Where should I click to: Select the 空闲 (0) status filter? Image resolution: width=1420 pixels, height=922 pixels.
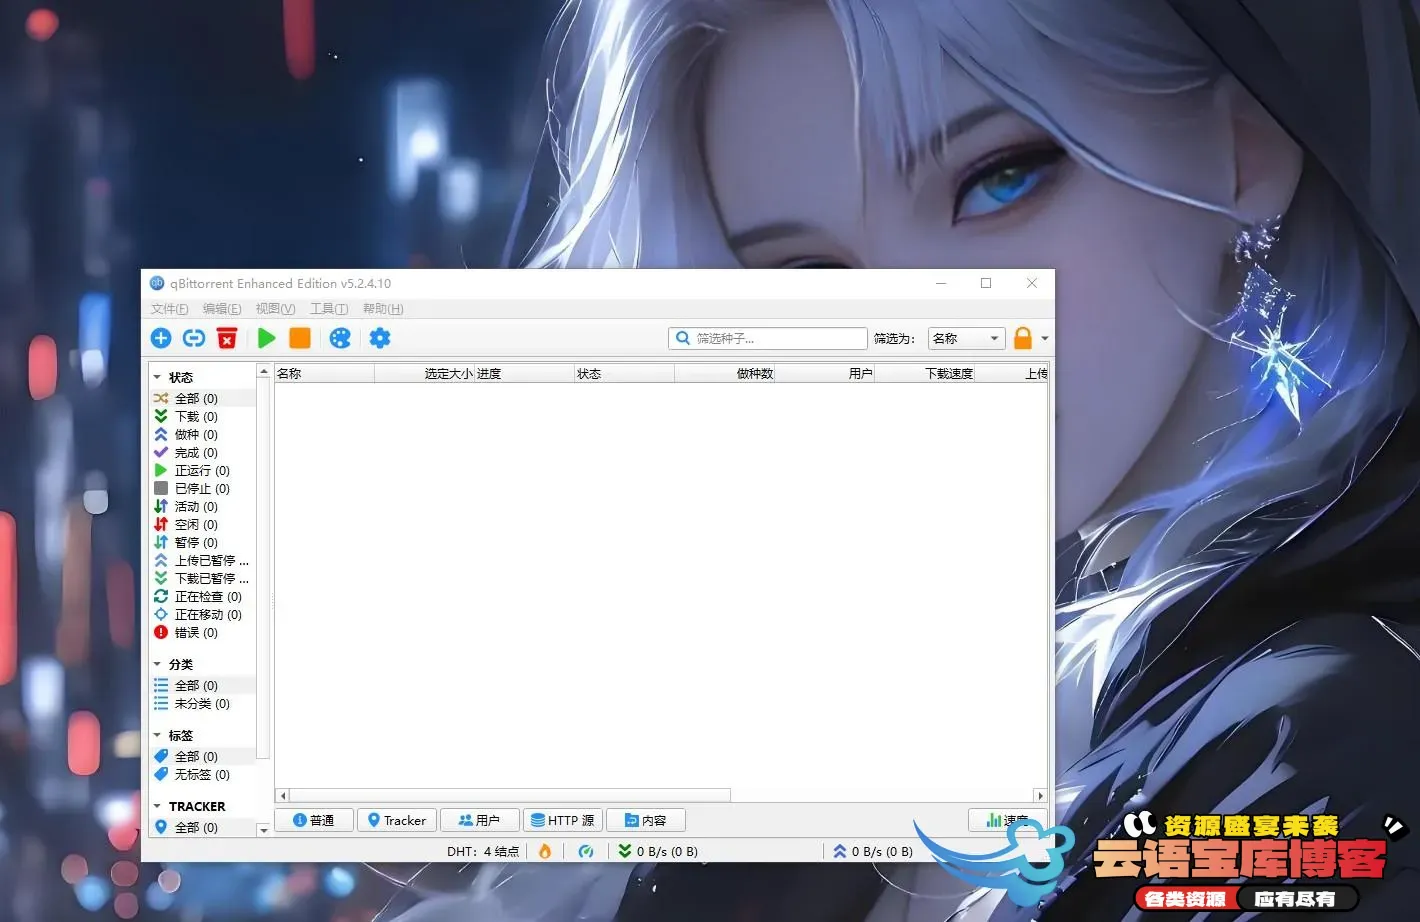203,524
